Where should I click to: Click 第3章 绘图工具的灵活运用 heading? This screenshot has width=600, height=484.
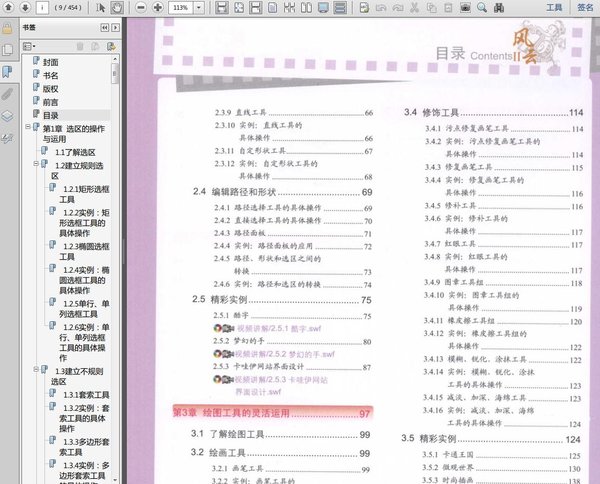coord(231,413)
